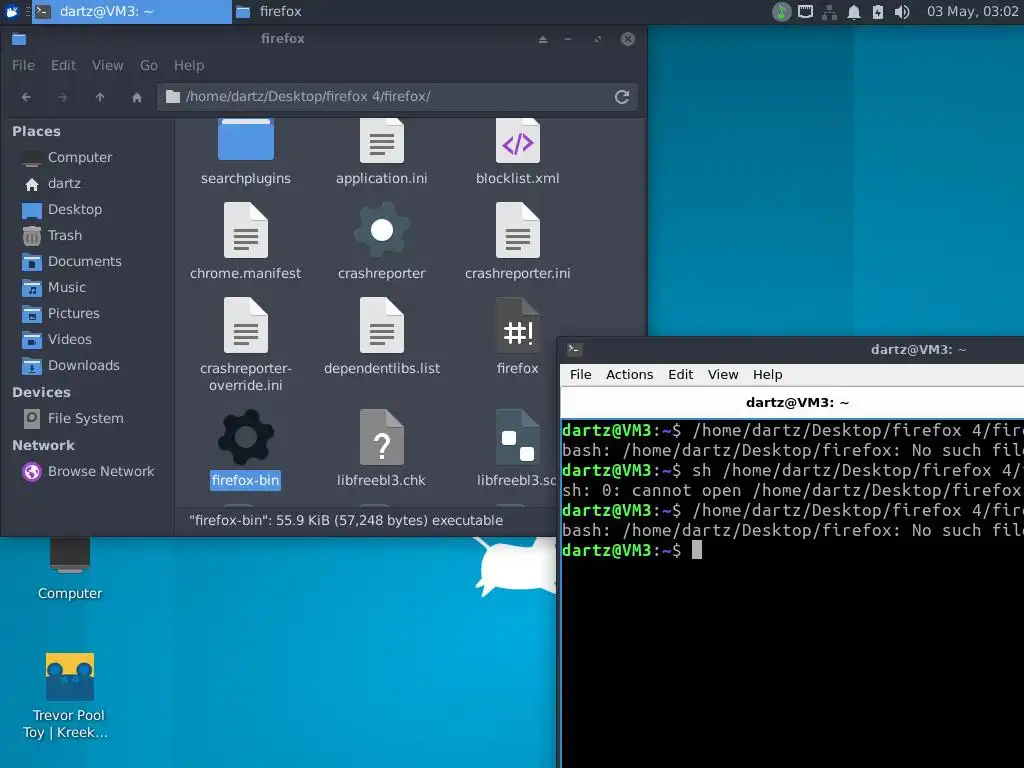Open the file manager Edit menu
This screenshot has height=768, width=1024.
(x=63, y=65)
